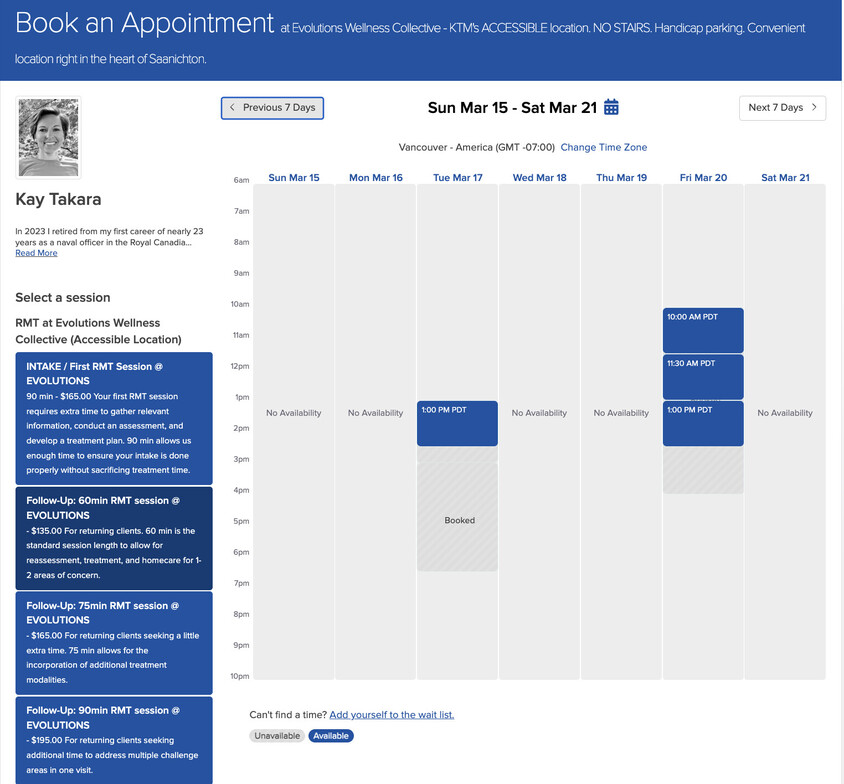Choose Follow-Up: 60min RMT session
The height and width of the screenshot is (784, 844).
tap(113, 538)
